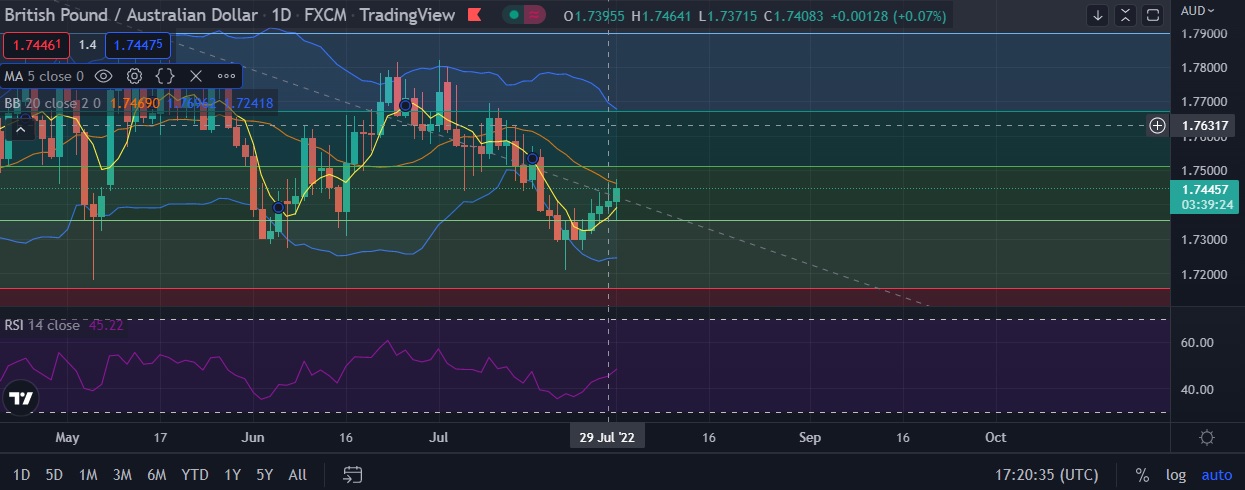
Task: Click the MA 5 close 0 label
Action: coord(44,75)
